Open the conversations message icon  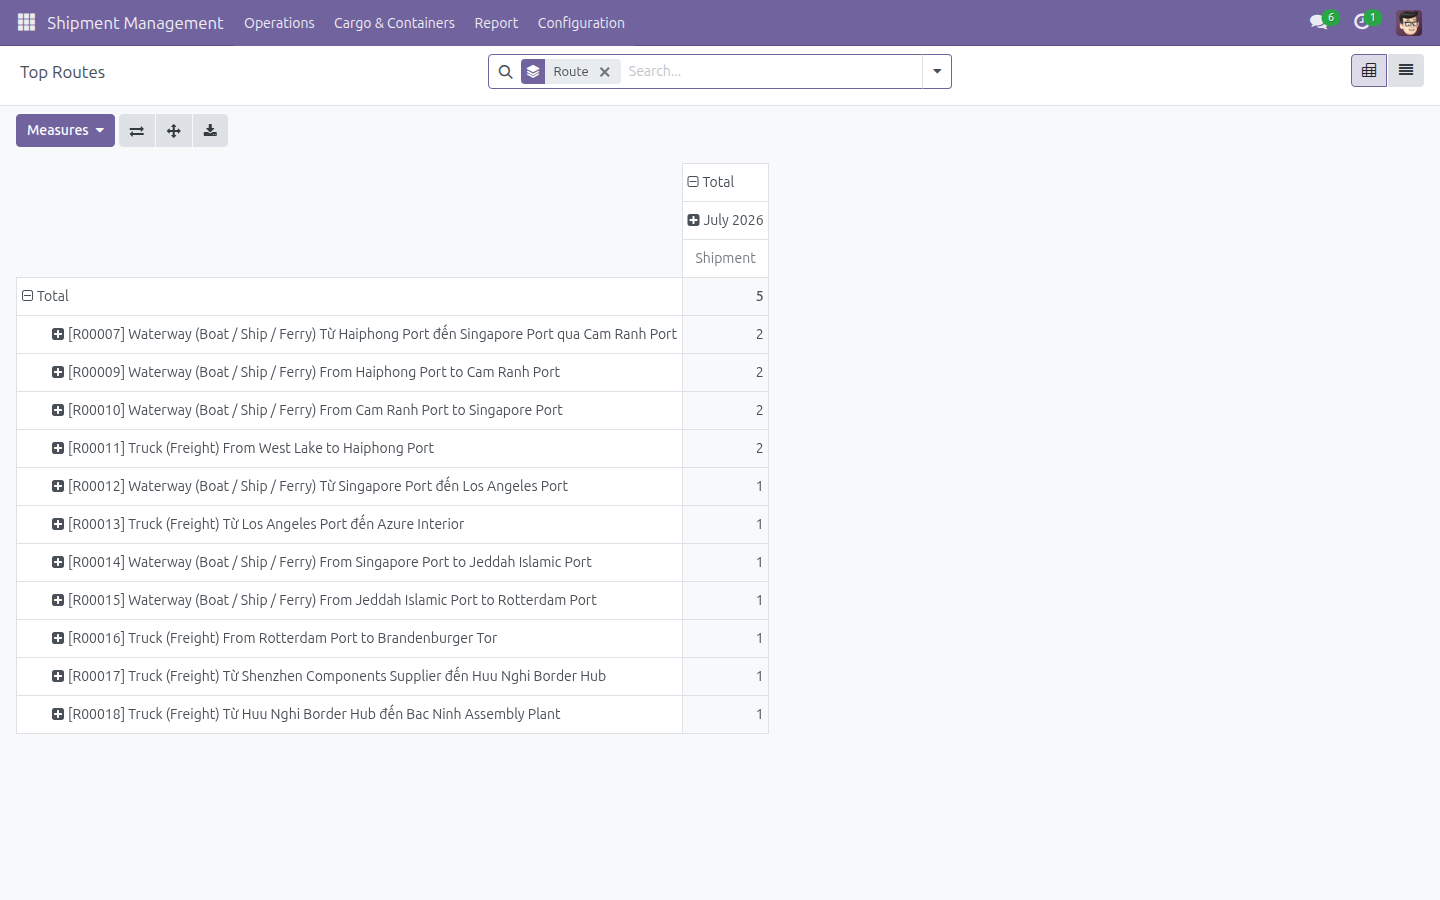(1319, 22)
